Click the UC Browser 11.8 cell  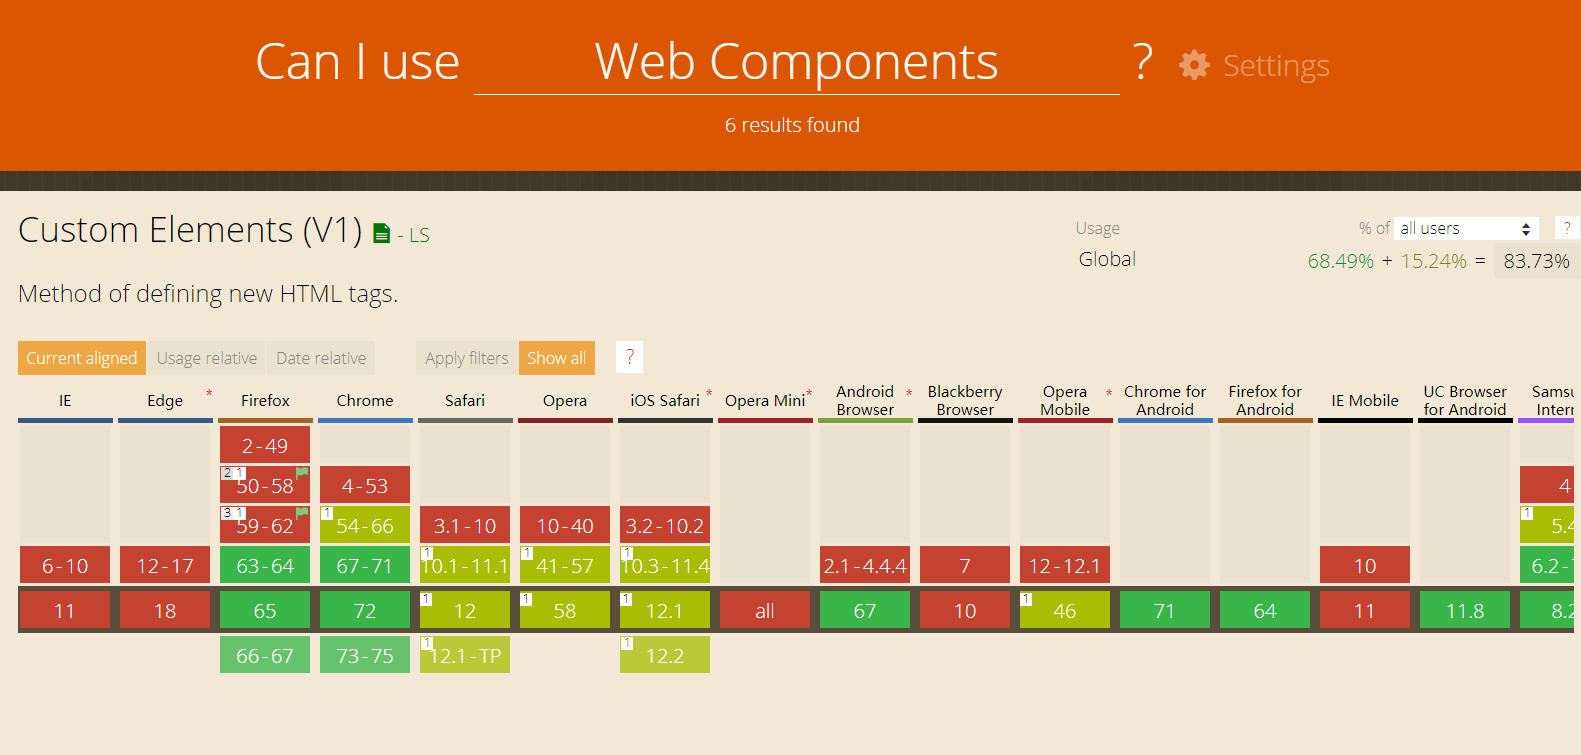tap(1465, 610)
